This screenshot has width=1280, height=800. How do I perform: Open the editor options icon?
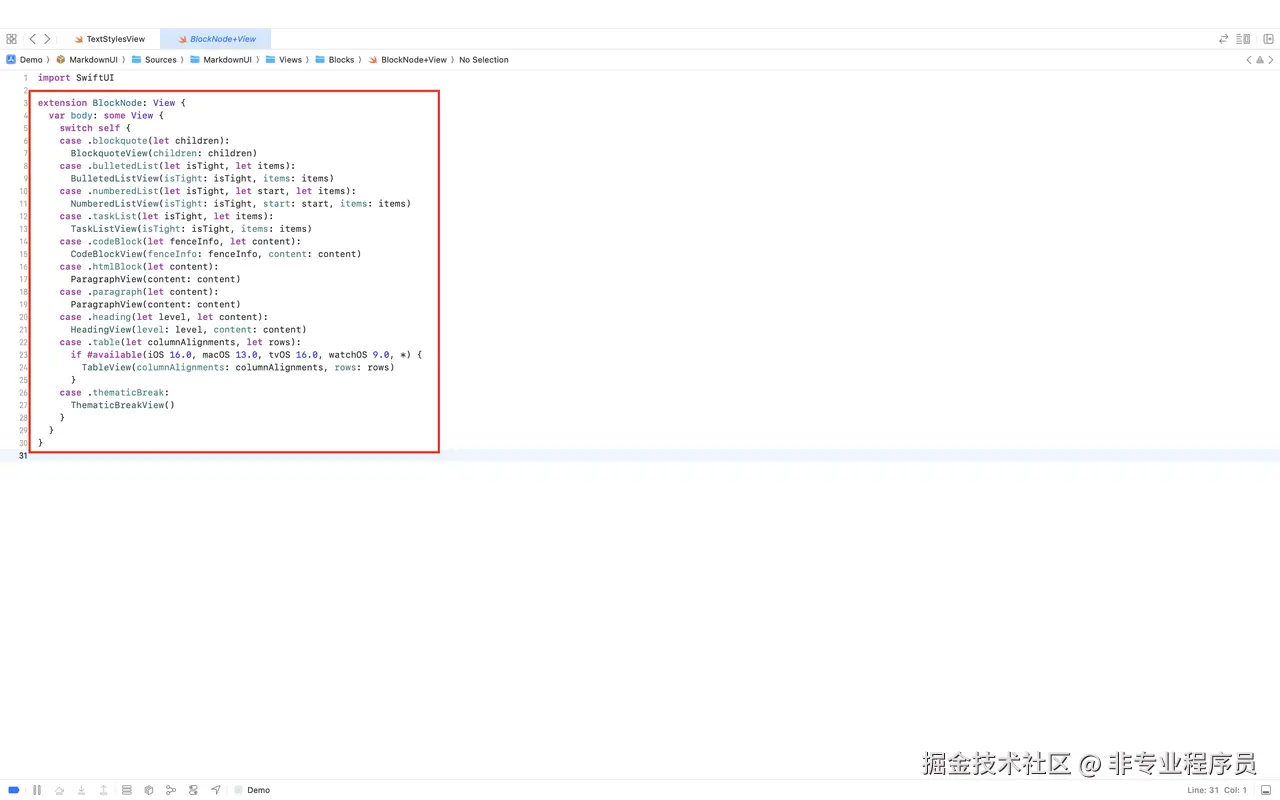(x=1242, y=38)
